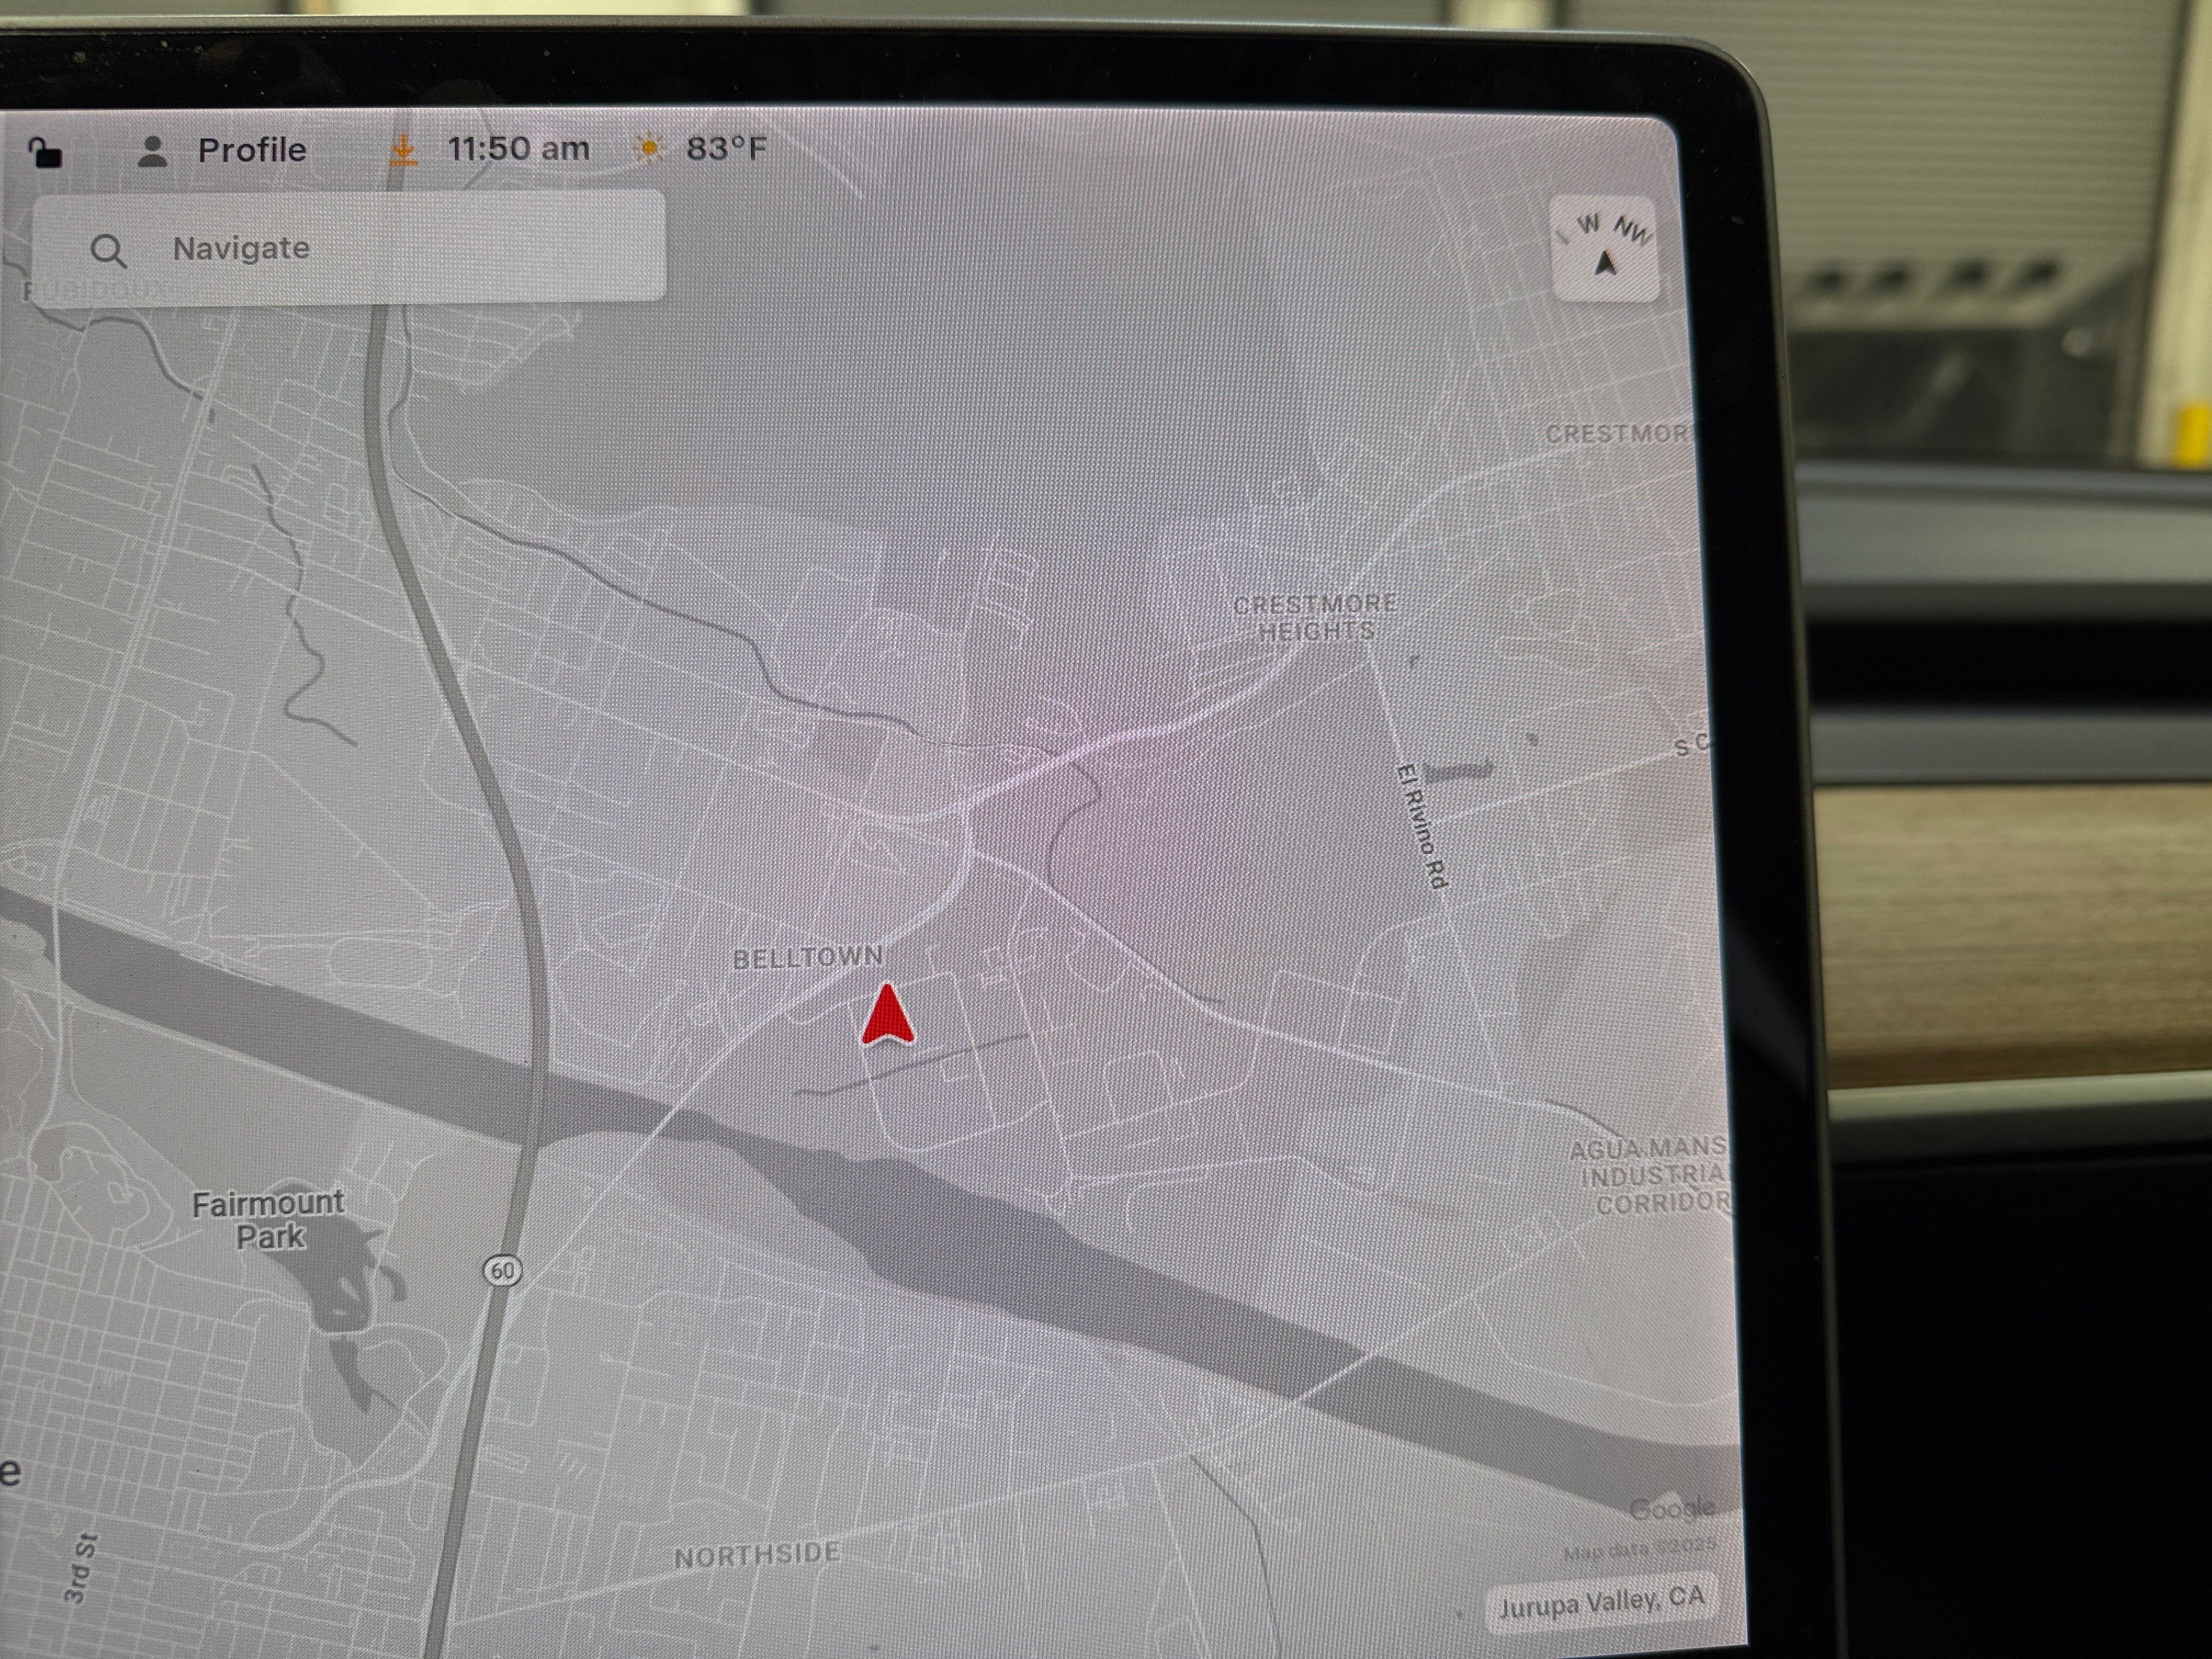Tap the El Rivino Rd street label

click(x=1422, y=826)
